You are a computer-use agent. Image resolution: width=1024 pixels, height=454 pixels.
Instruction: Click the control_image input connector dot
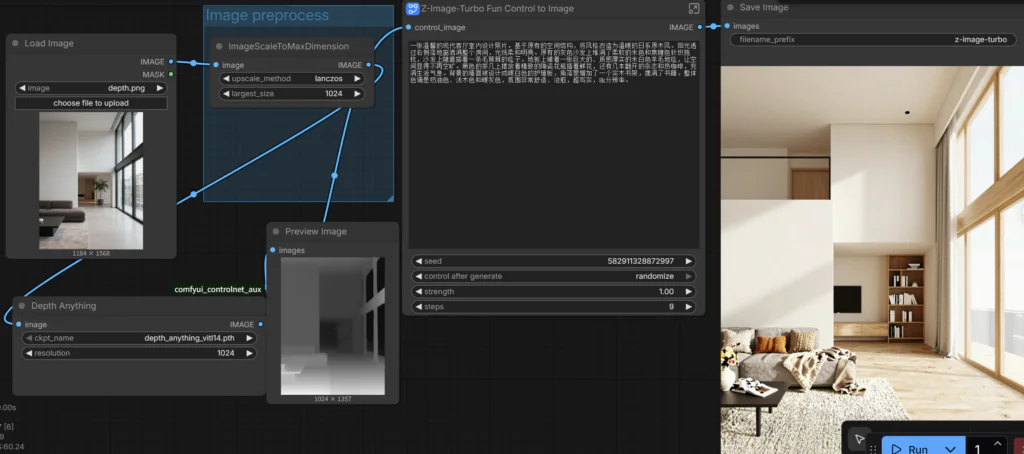[x=408, y=27]
